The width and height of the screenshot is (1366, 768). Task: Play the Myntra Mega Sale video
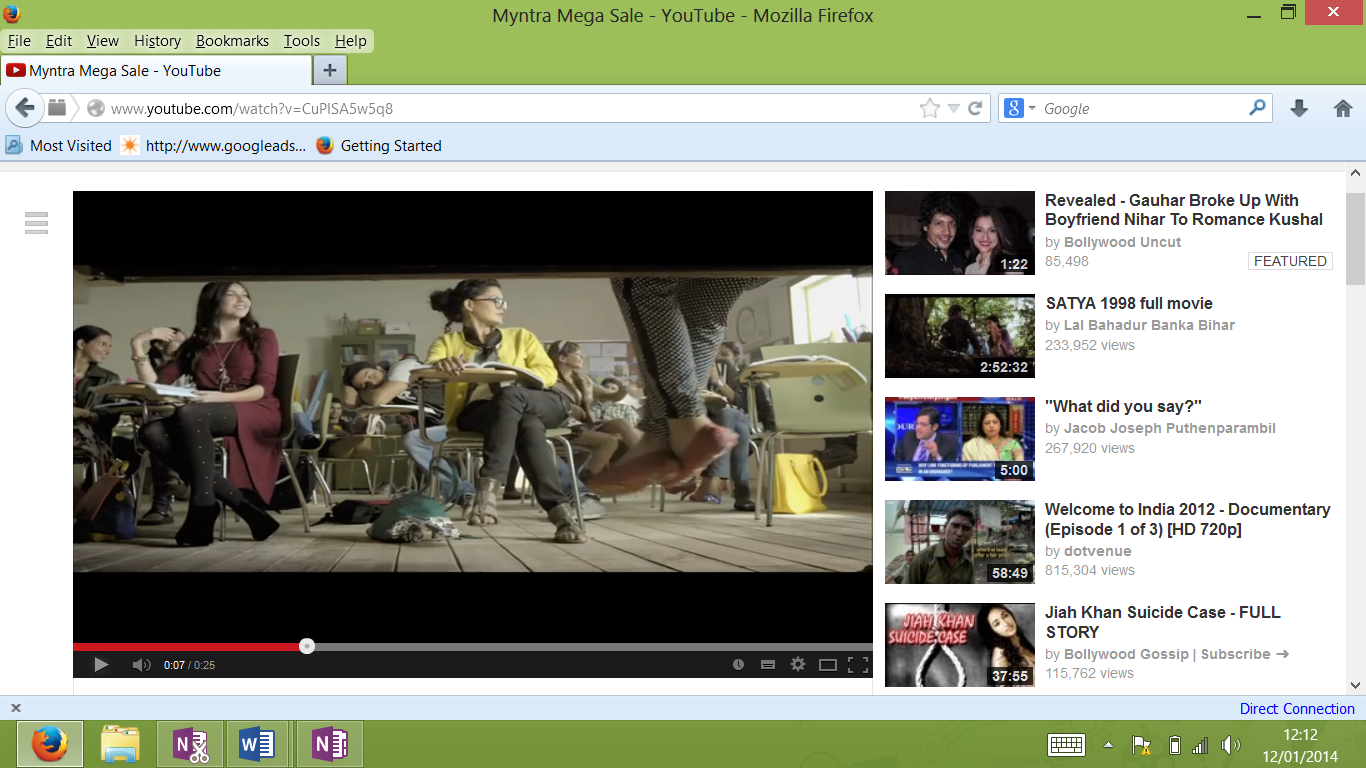point(101,665)
